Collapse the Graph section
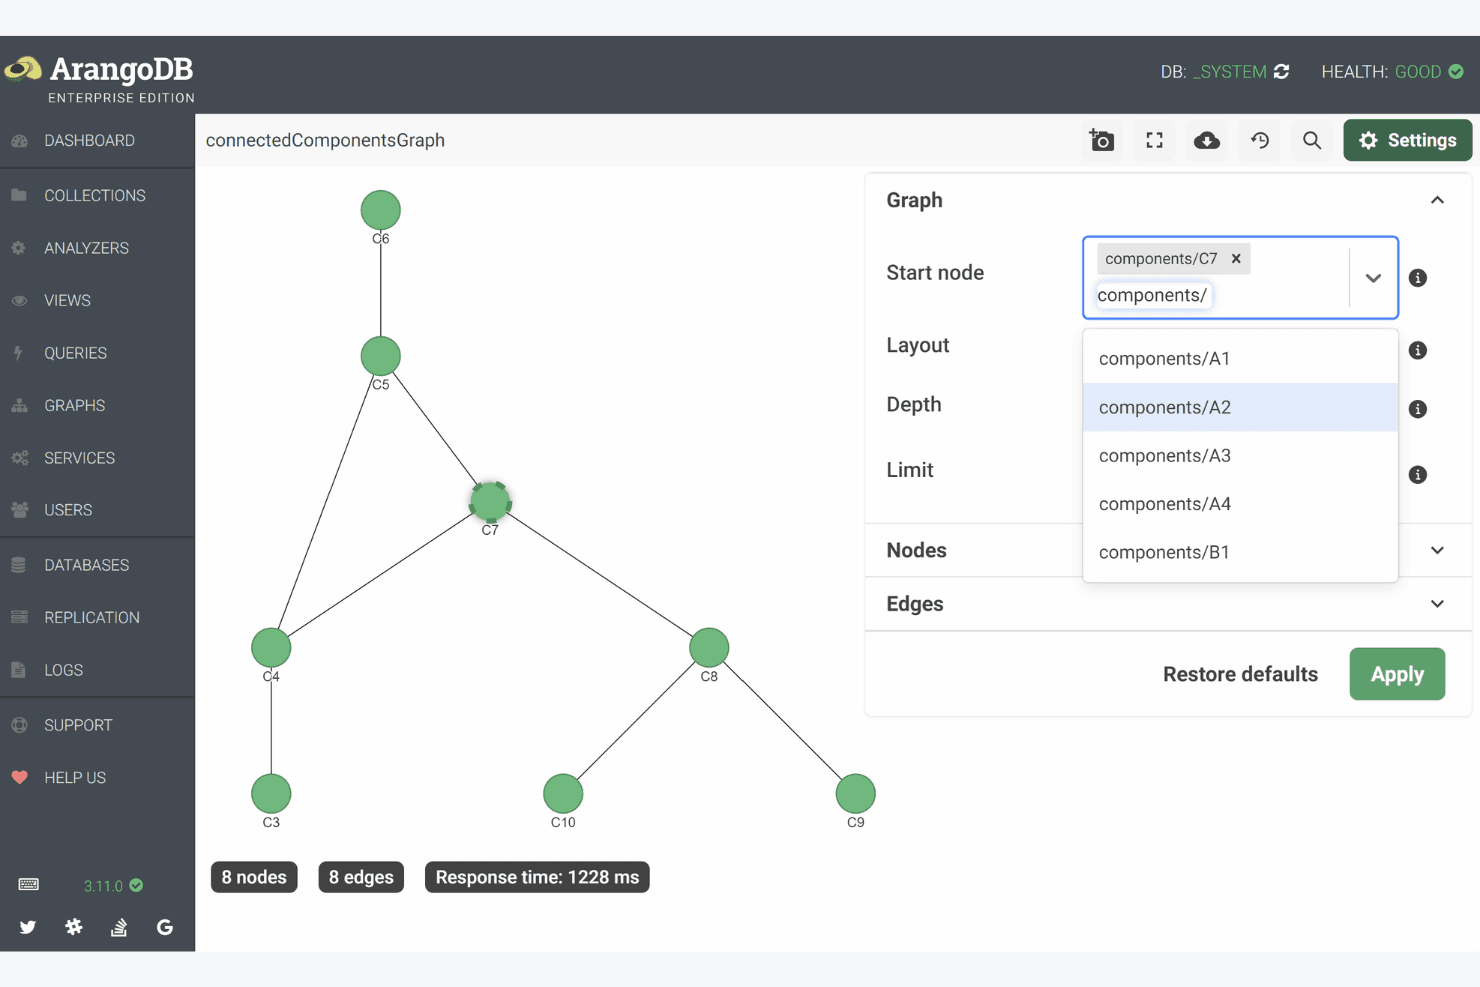Viewport: 1480px width, 987px height. coord(1437,200)
